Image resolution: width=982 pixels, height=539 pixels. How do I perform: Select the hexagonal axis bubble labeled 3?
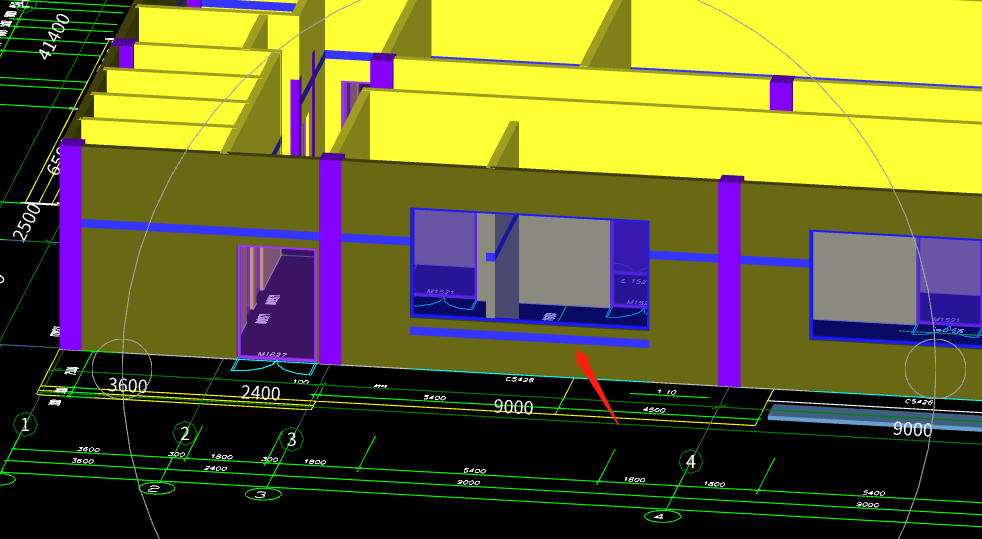coord(291,440)
